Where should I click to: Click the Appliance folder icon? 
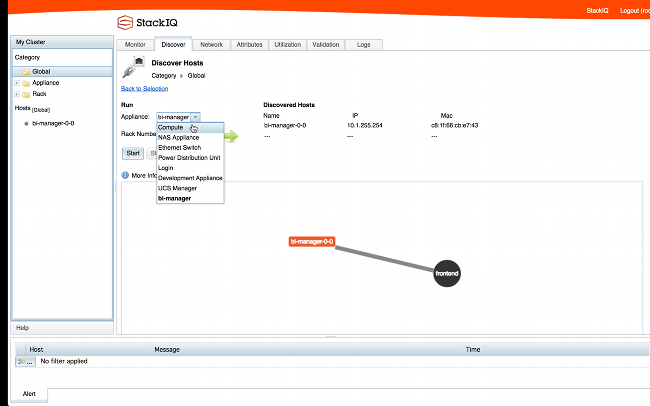point(26,83)
